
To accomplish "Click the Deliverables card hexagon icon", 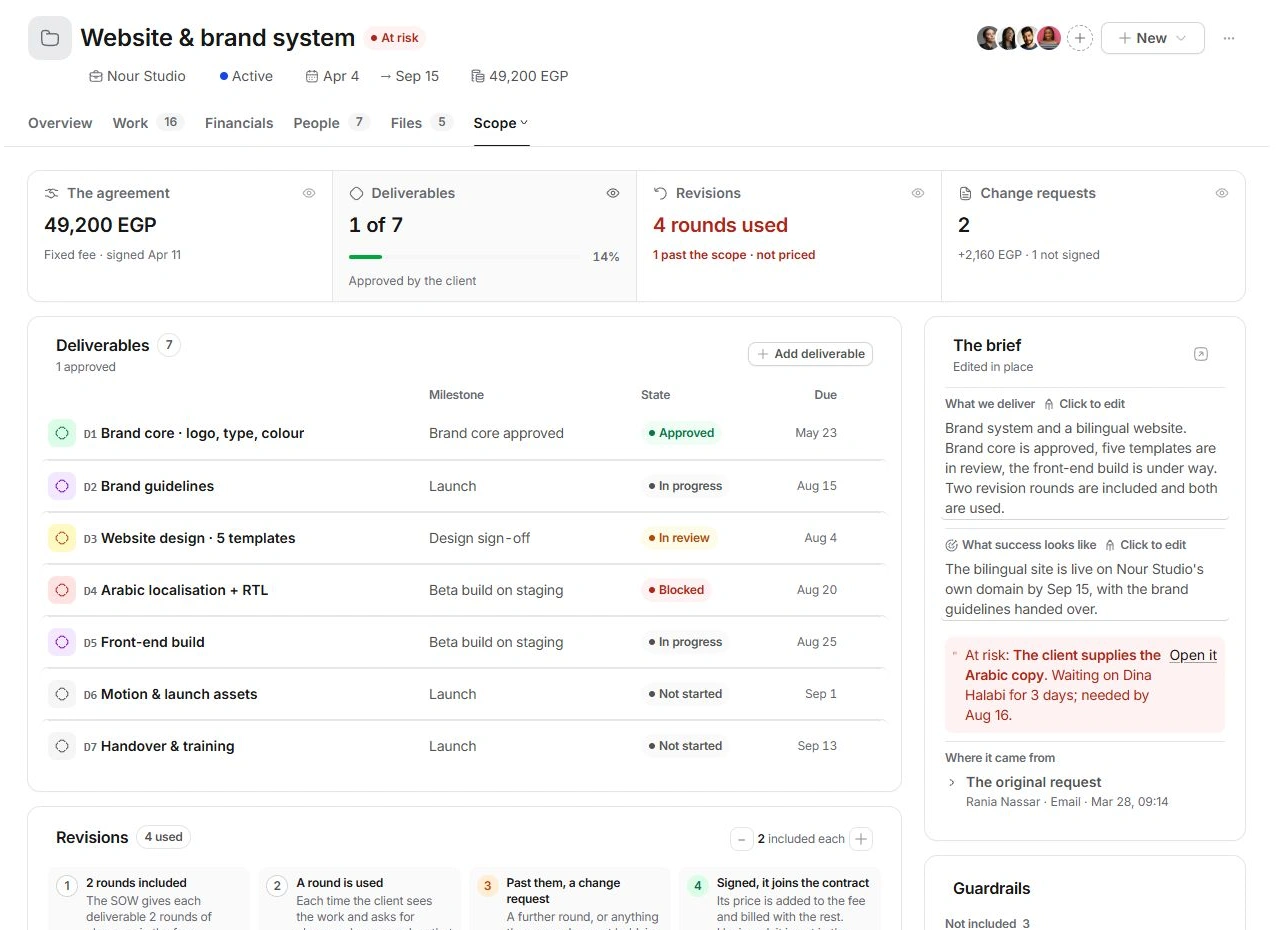I will pos(356,193).
